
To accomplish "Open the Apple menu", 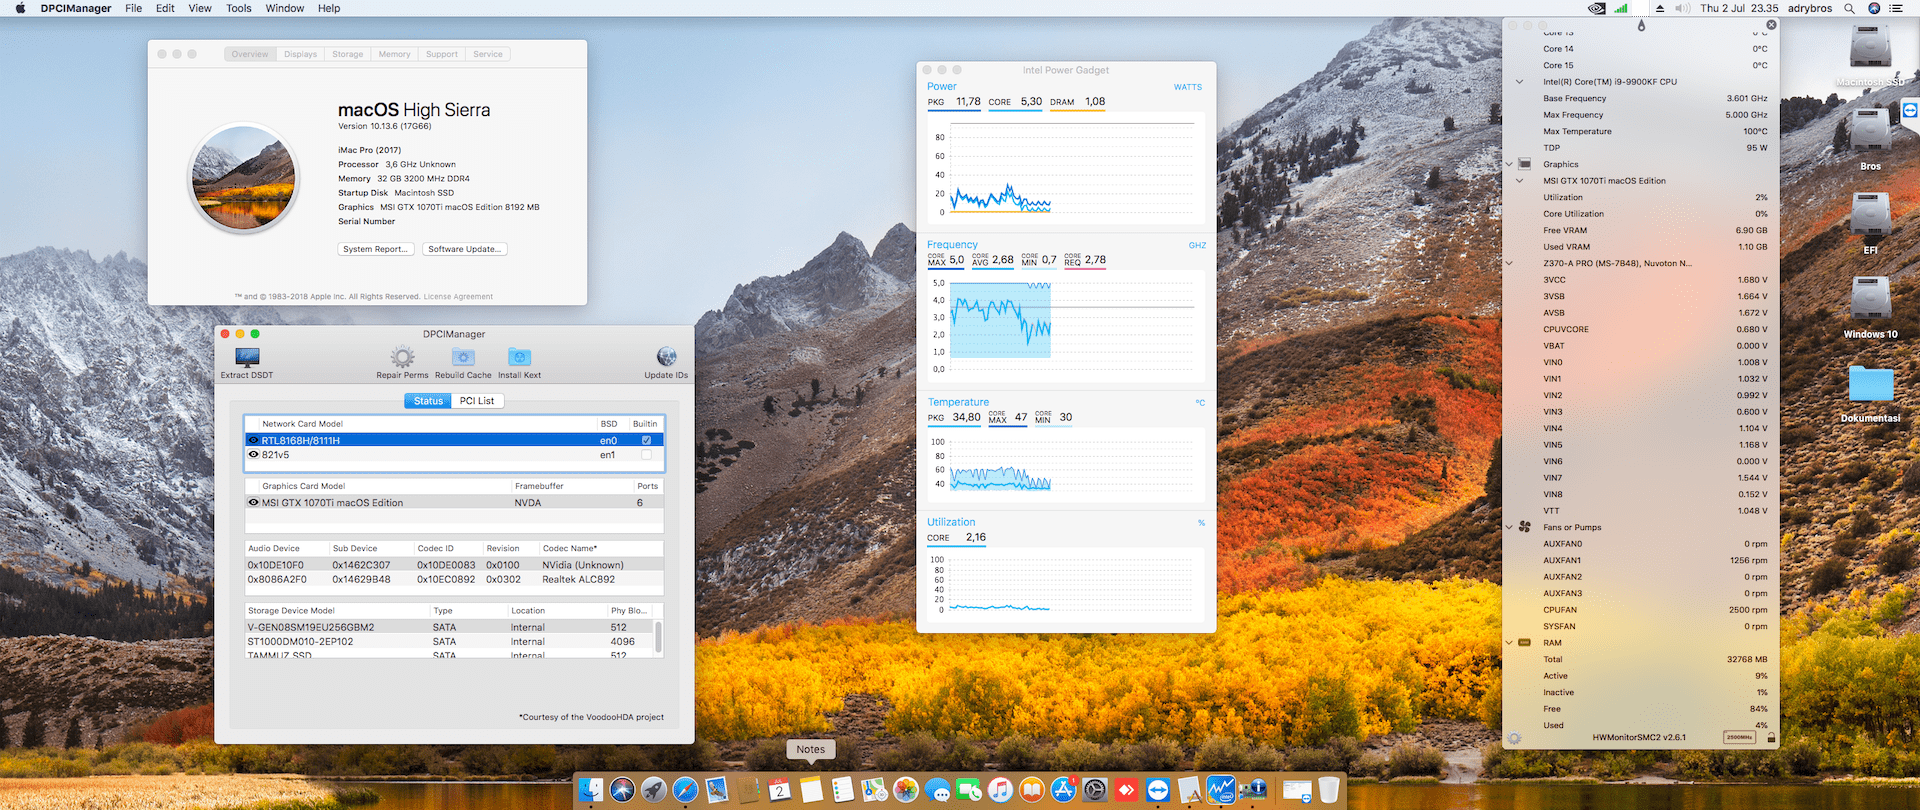I will (x=20, y=8).
